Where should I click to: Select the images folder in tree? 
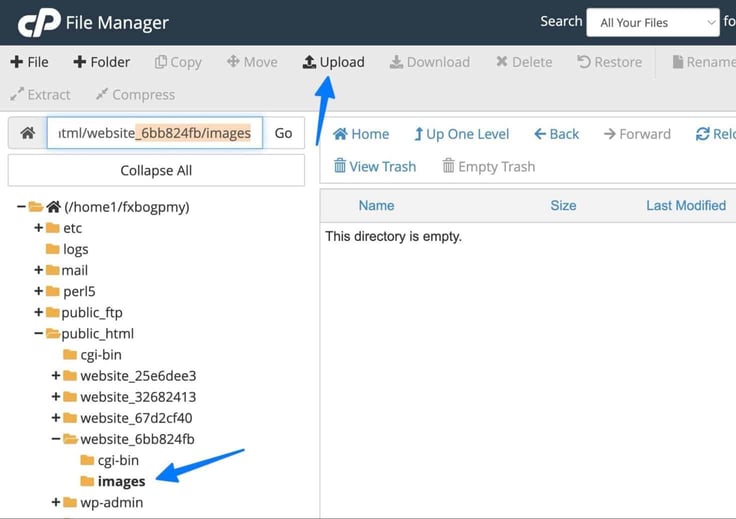click(122, 481)
